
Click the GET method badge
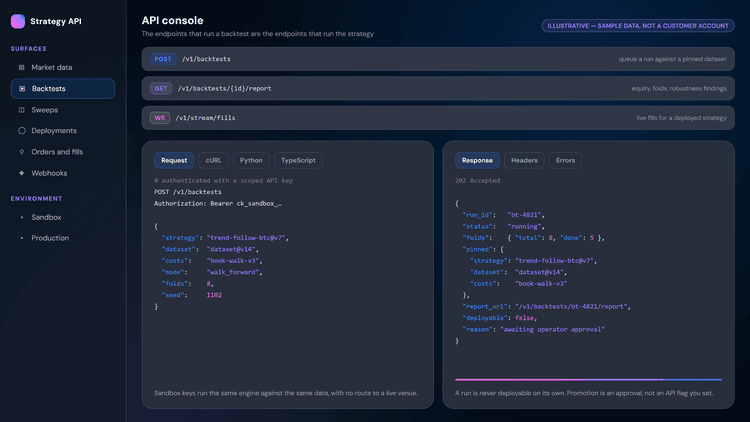point(161,89)
